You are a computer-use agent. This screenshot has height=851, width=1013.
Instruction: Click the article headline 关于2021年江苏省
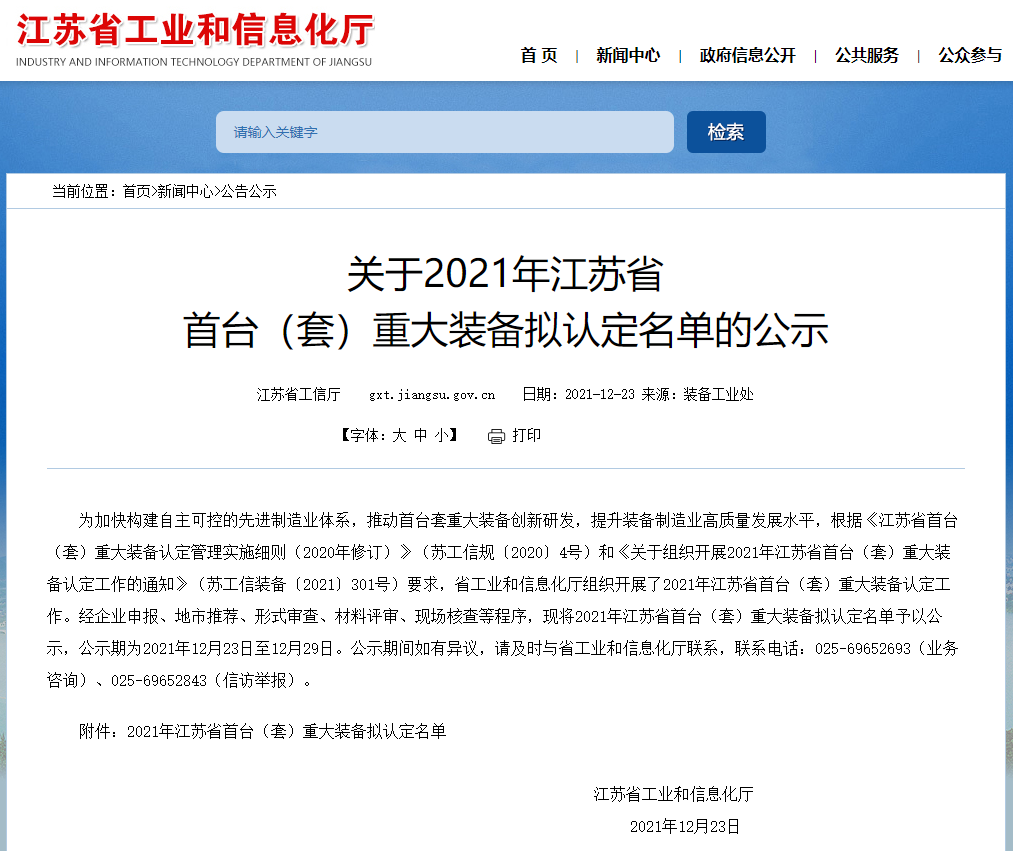505,274
